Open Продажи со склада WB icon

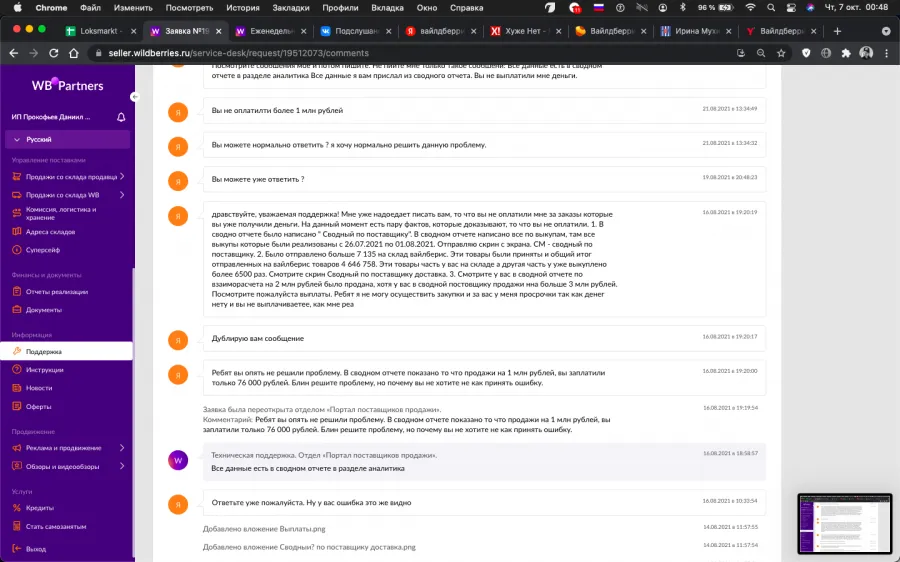(17, 195)
